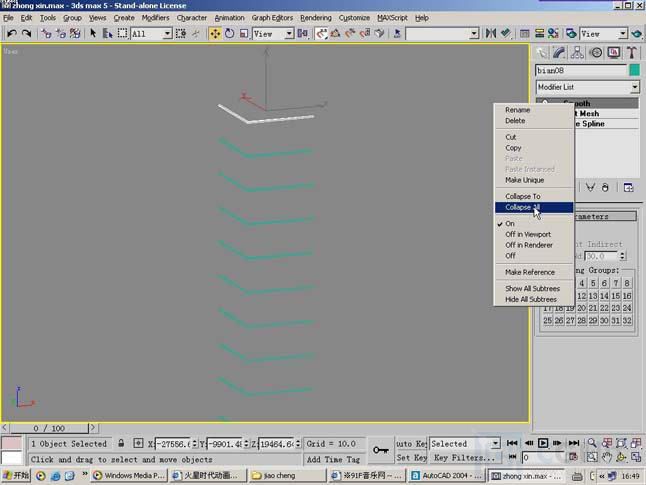Click the Quick Render teapot icon
Screen dimensions: 646x485
click(637, 33)
